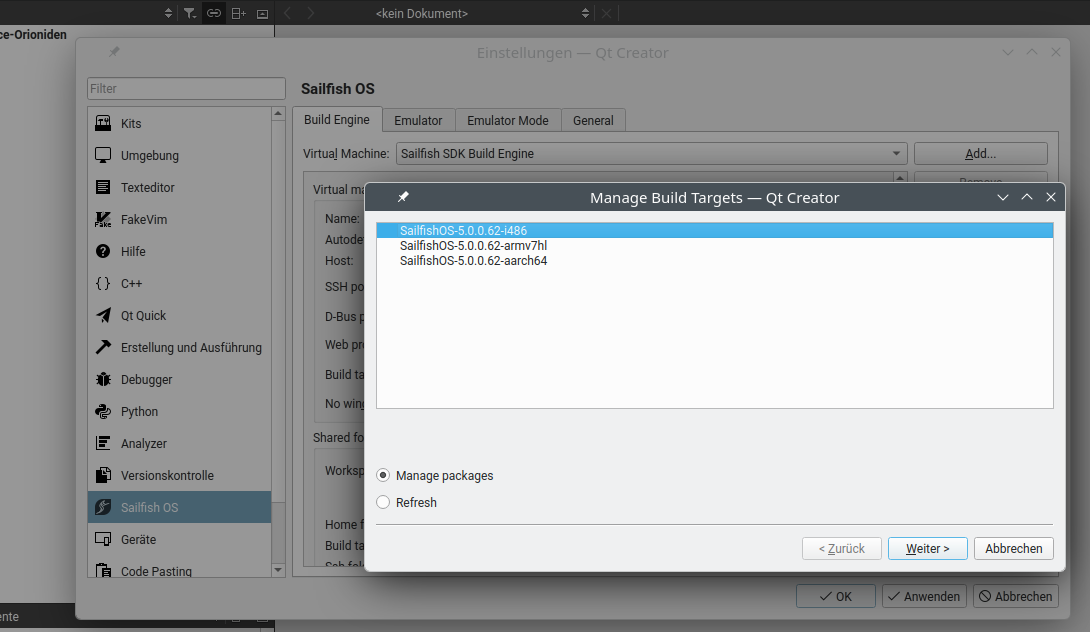Open Versionskontrolle settings icon

[x=103, y=476]
